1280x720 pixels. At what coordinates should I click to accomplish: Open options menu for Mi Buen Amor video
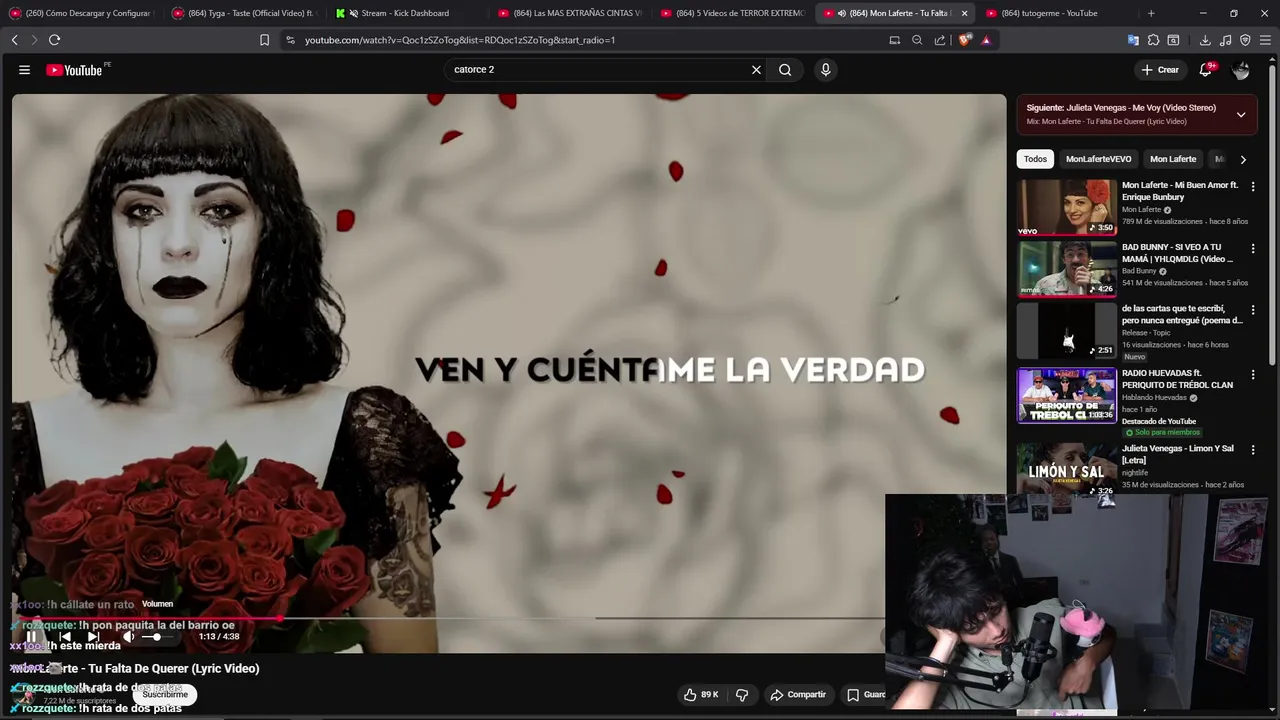click(1253, 187)
